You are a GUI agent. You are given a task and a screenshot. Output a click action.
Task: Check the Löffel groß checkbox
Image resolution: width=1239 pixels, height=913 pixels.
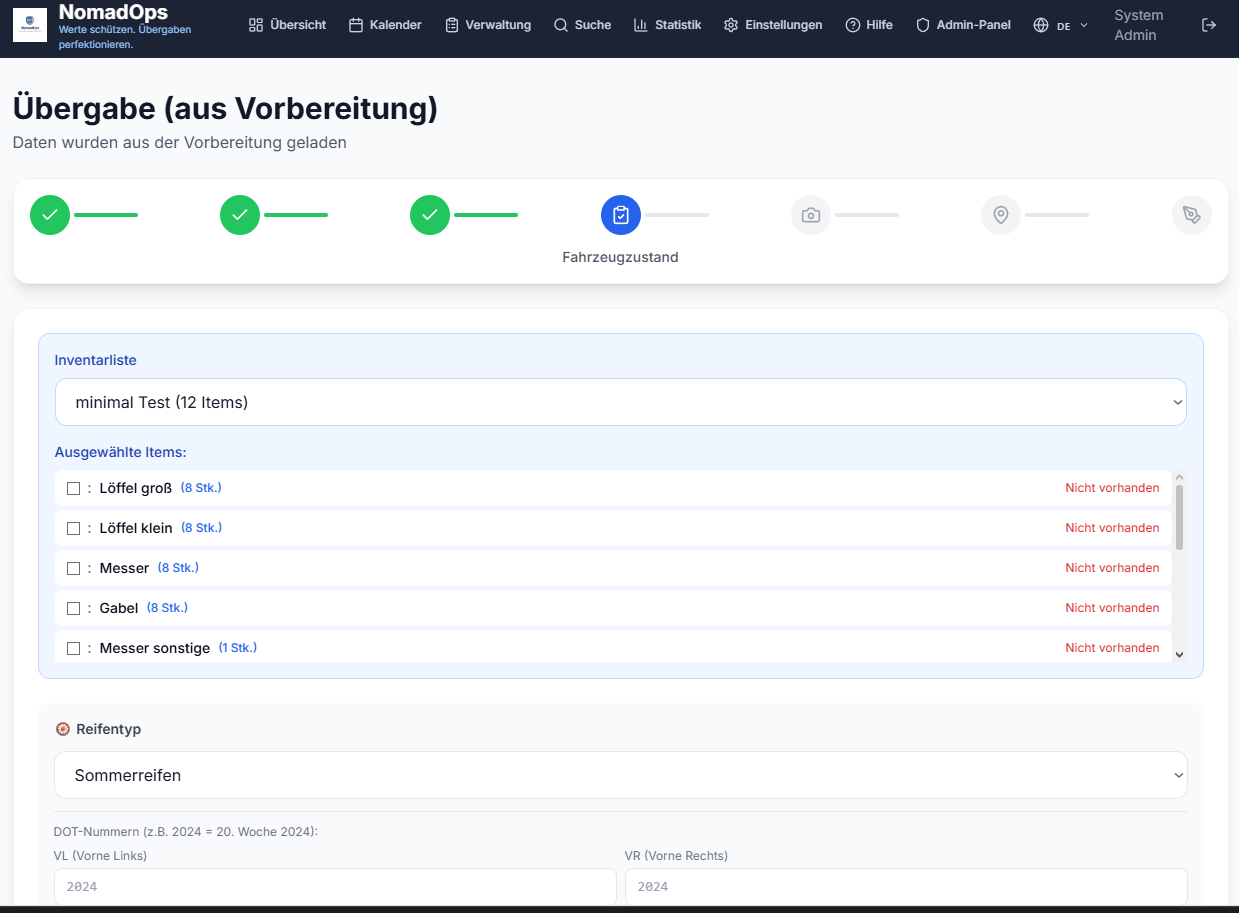click(73, 488)
